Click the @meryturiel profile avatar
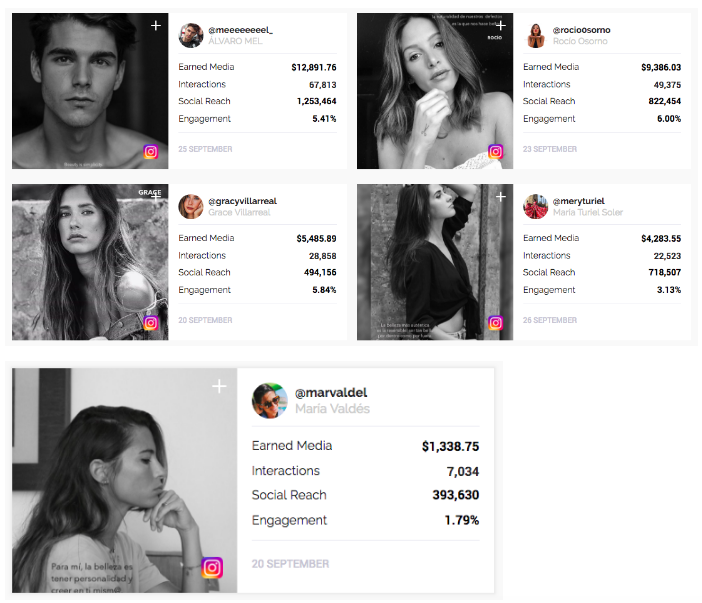This screenshot has height=603, width=702. point(535,206)
